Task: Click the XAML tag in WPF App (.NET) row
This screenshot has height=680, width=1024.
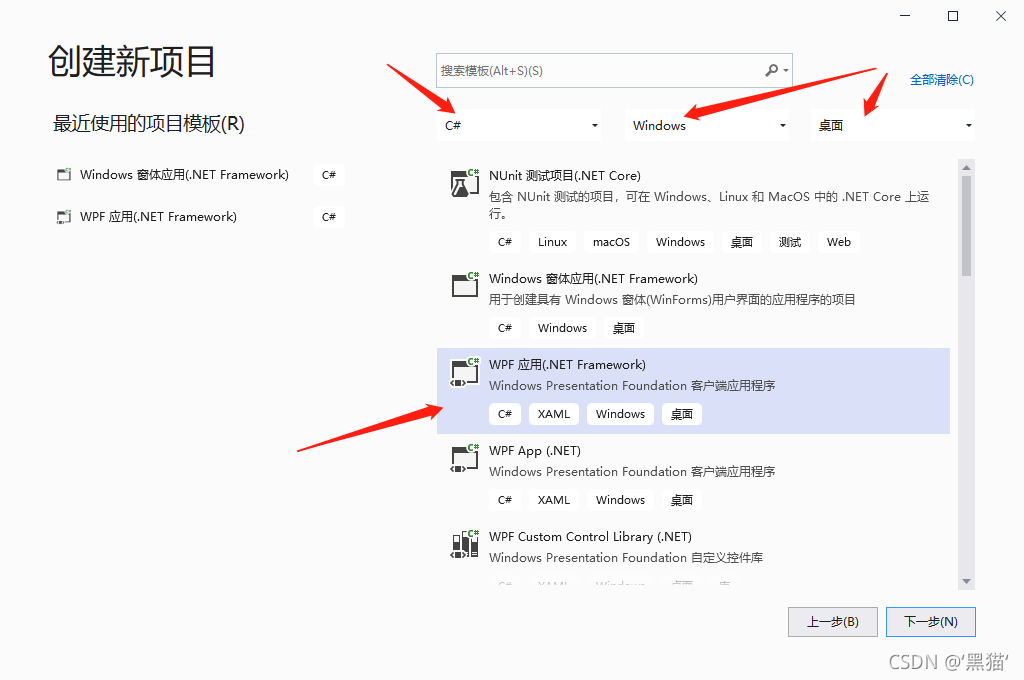Action: 554,500
